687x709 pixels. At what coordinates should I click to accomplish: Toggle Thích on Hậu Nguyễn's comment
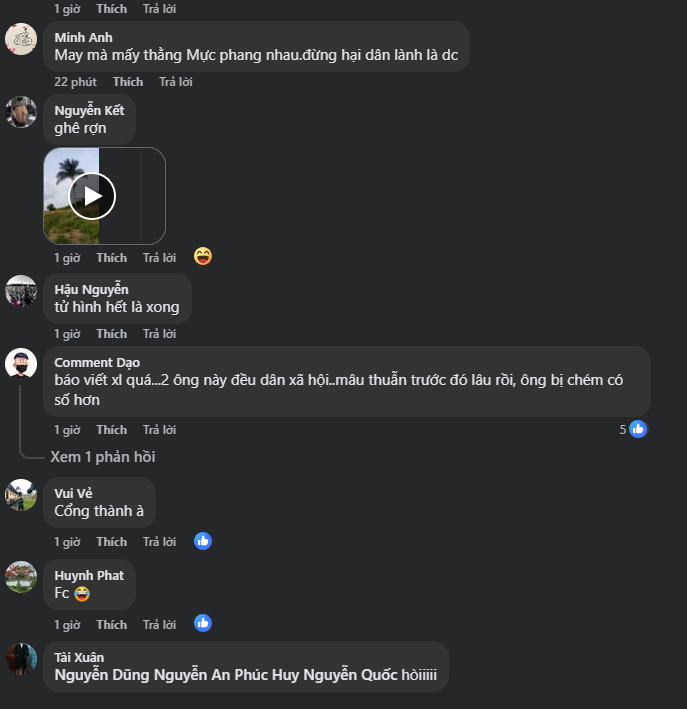[x=112, y=334]
